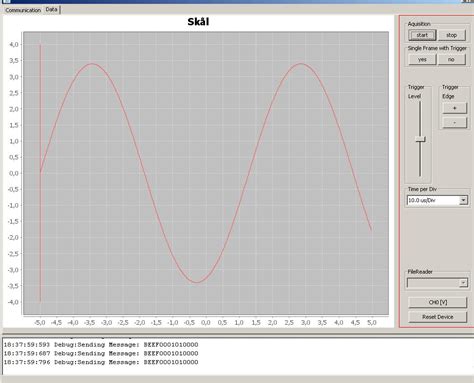Click the 3,5 y-axis label
This screenshot has width=474, height=383.
tap(14, 61)
